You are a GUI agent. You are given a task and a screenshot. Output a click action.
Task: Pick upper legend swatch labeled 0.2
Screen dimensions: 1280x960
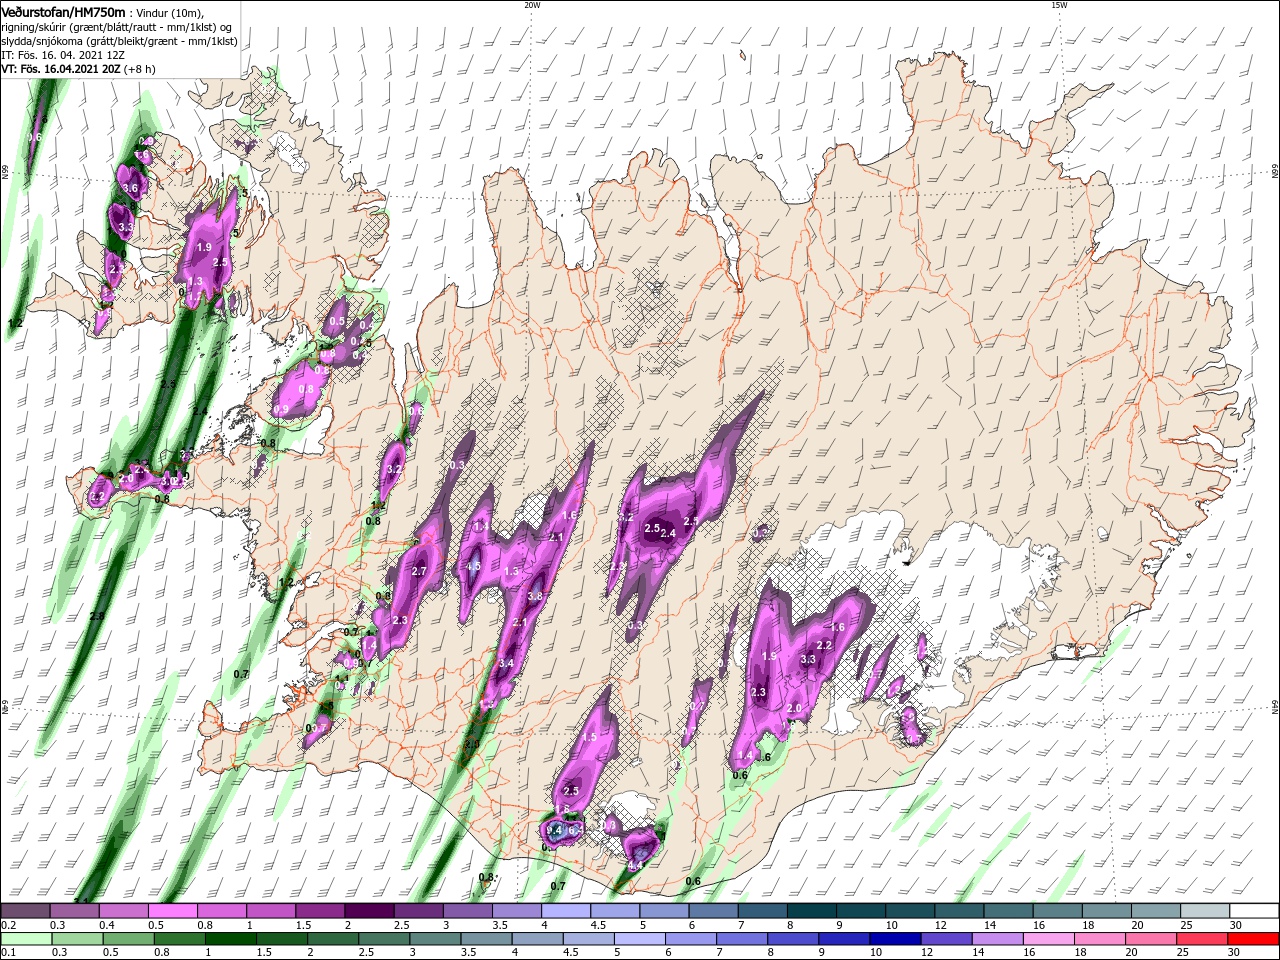click(25, 911)
